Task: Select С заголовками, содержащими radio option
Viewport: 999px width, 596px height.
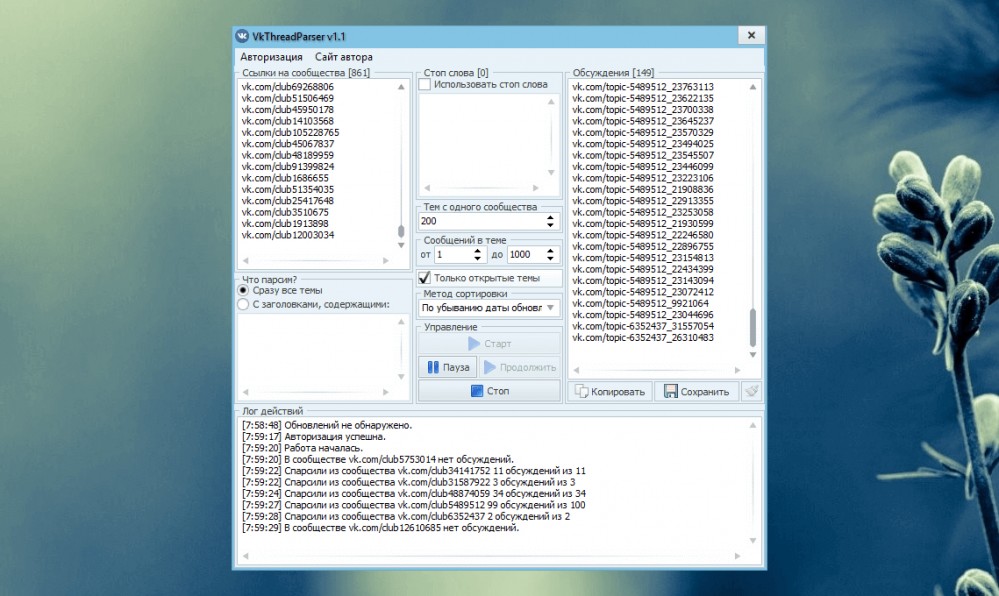Action: (x=243, y=305)
